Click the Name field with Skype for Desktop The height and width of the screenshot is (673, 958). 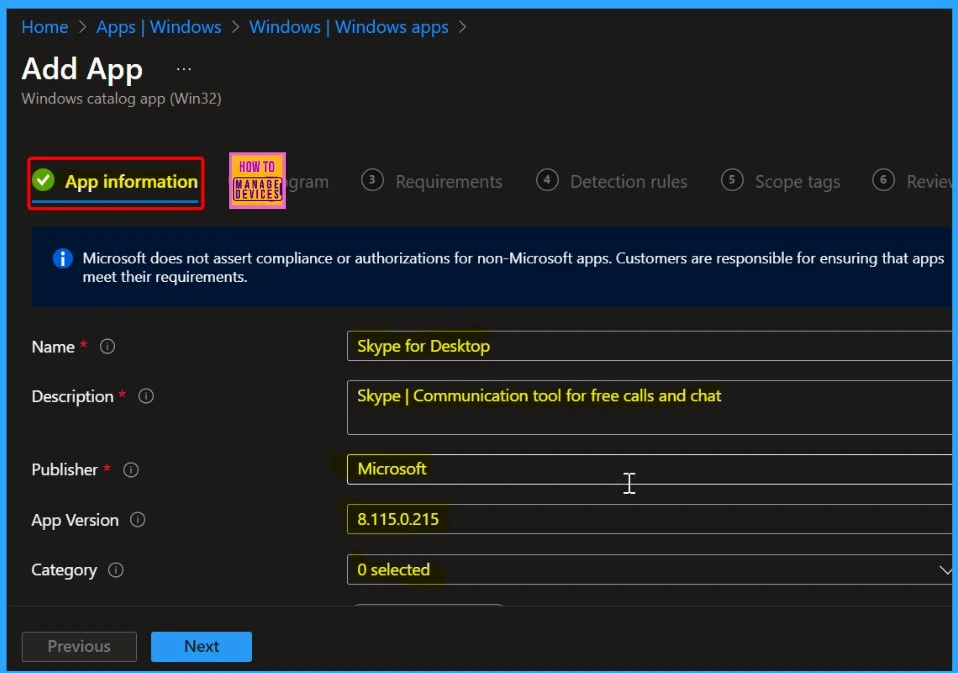[649, 346]
